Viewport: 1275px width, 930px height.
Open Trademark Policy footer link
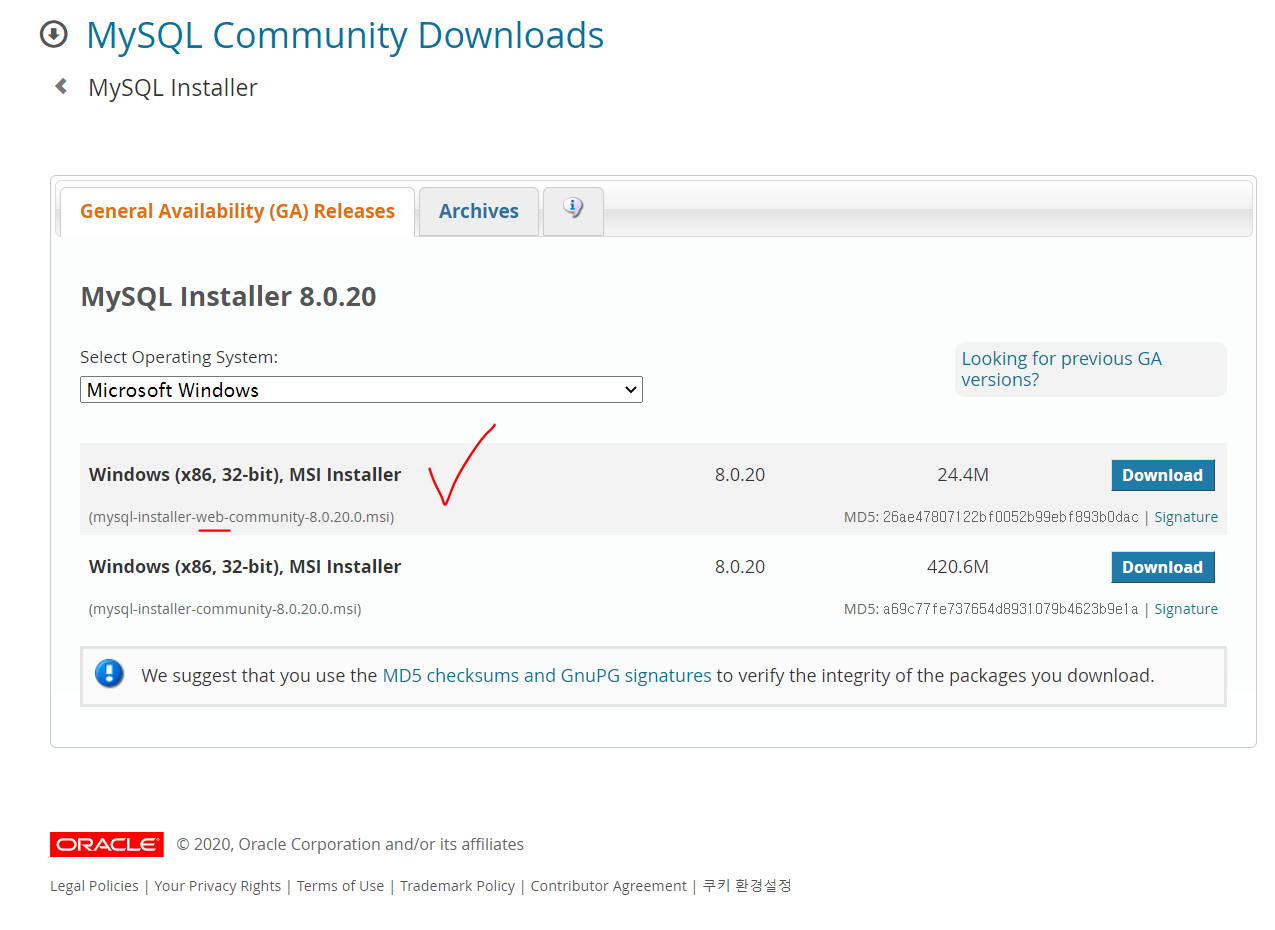457,886
